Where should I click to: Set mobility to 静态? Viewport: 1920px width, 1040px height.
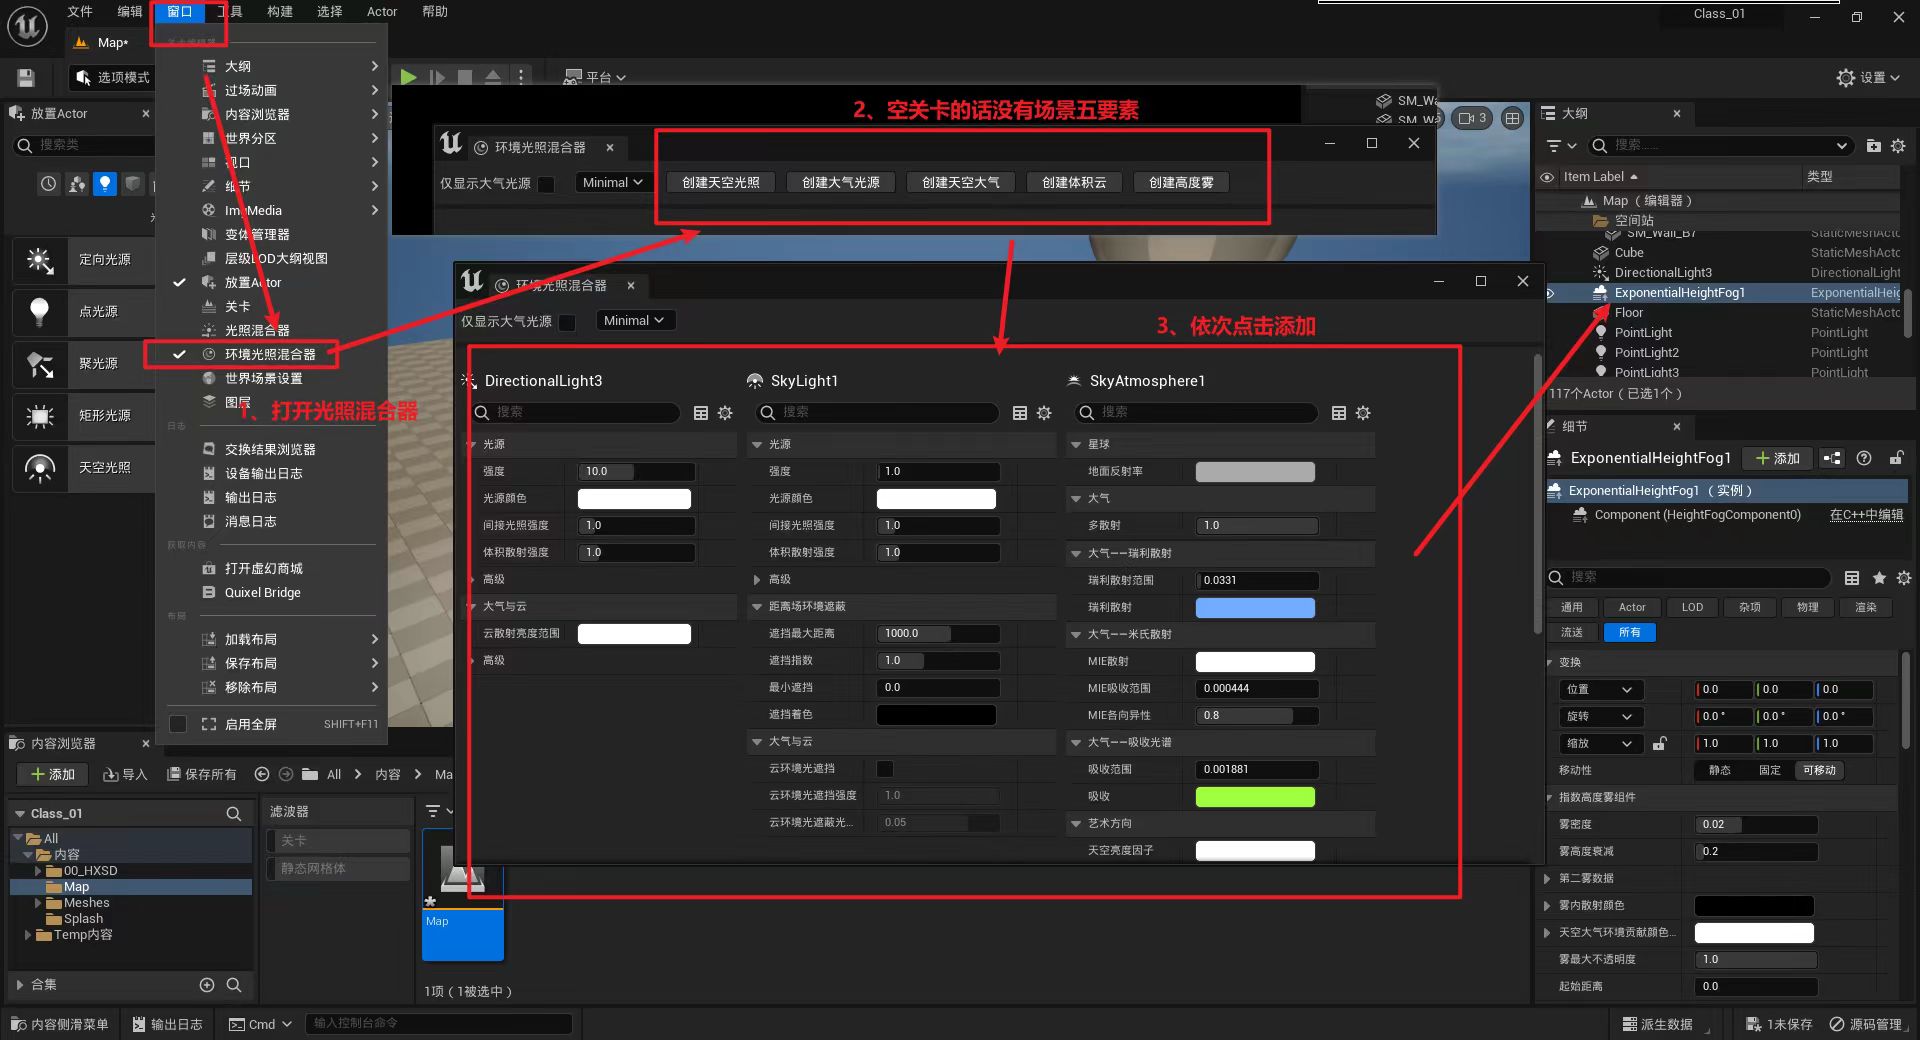click(1720, 770)
